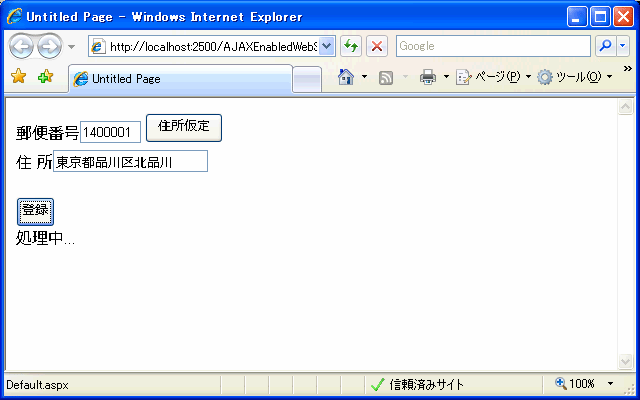Viewport: 640px width, 400px height.
Task: Click the Internet Explorer logo in title bar
Action: click(x=14, y=16)
